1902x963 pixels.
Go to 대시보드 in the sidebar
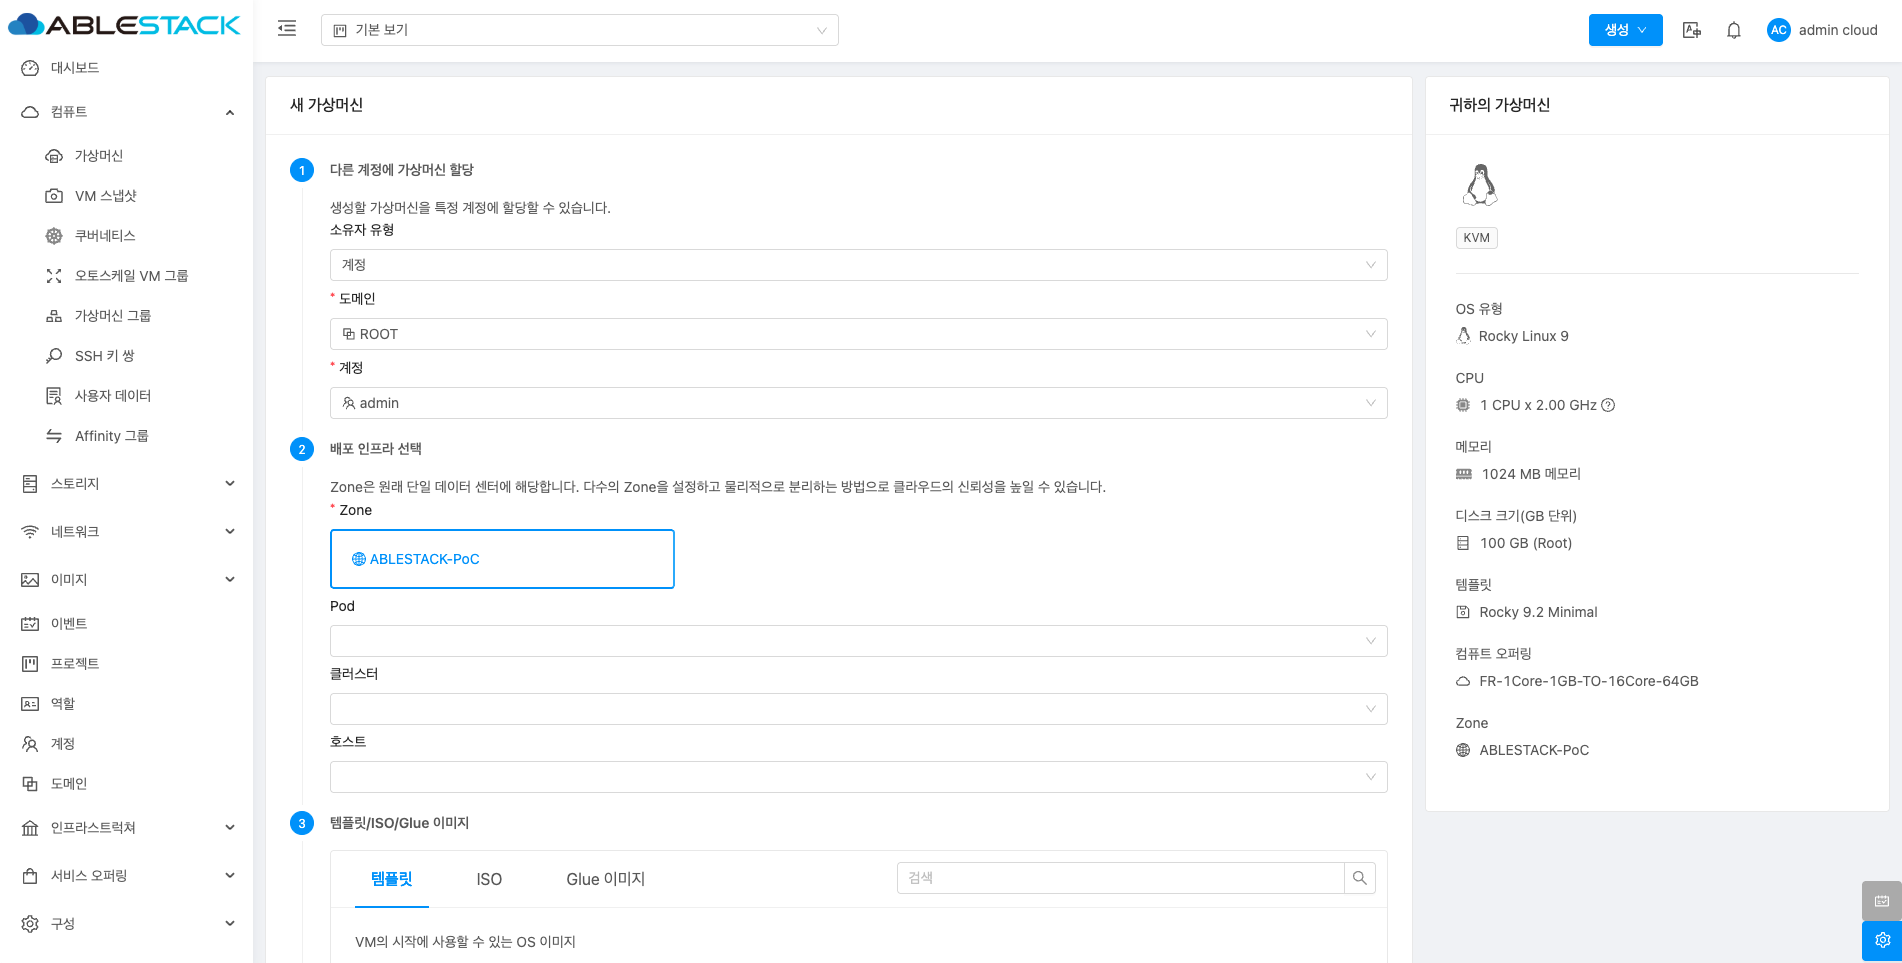click(75, 68)
